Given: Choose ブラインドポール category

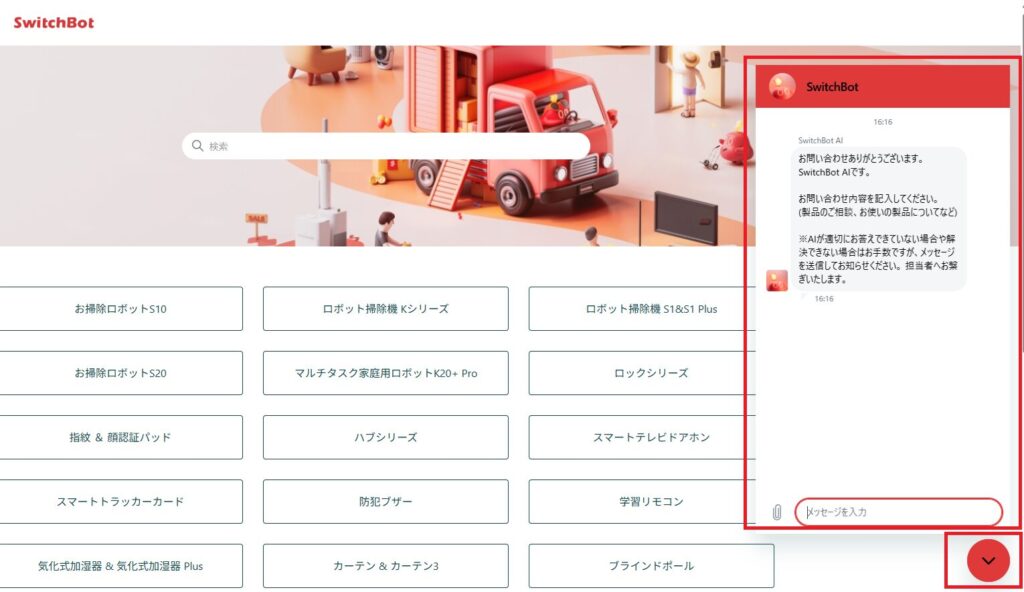Looking at the screenshot, I should [651, 566].
